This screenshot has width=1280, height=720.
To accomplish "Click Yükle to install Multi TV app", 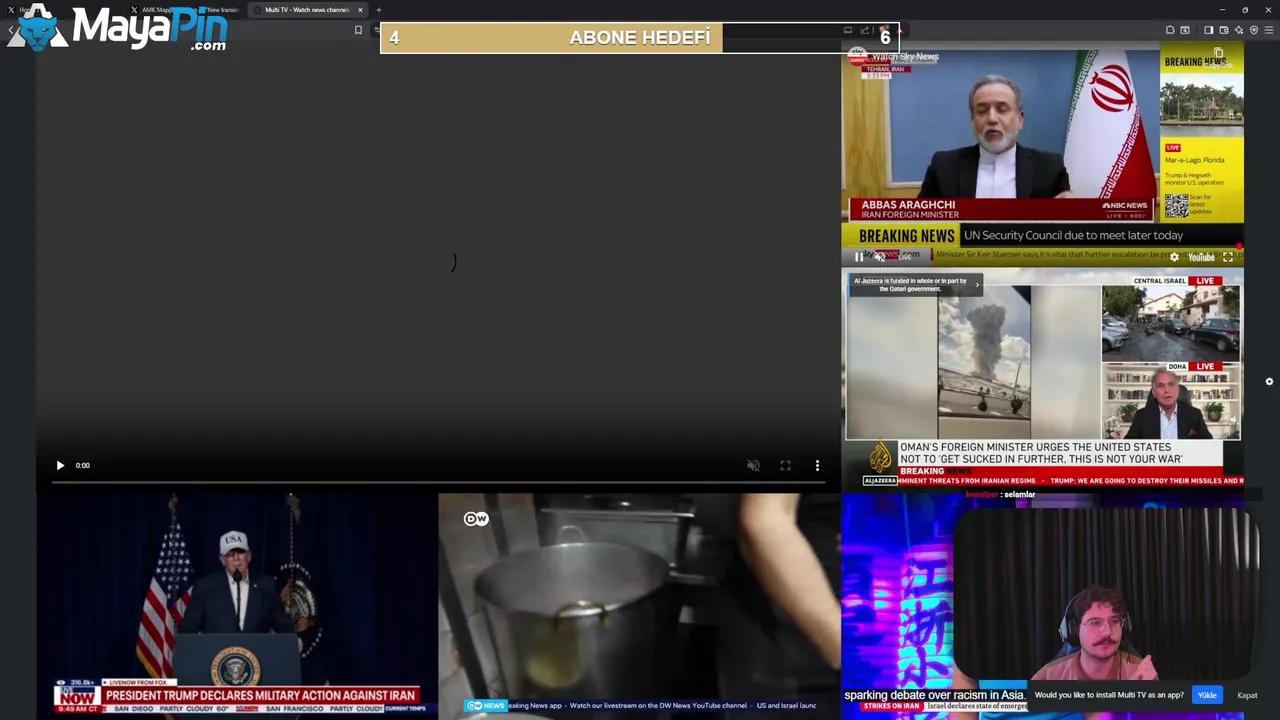I will [x=1207, y=695].
